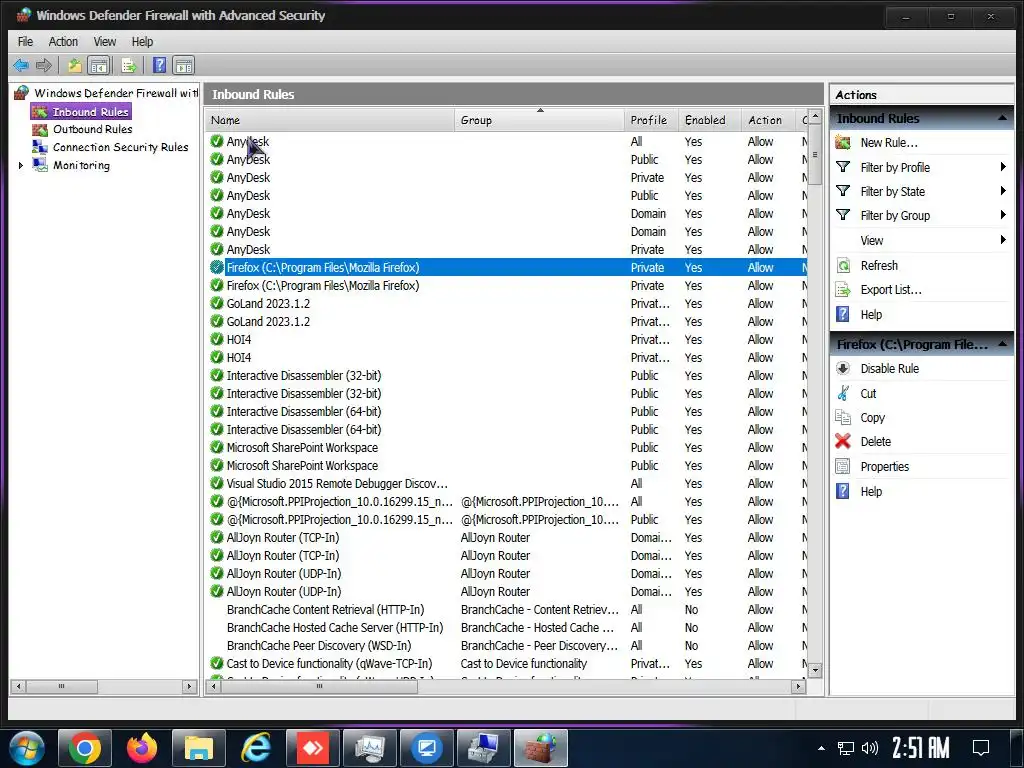Click Export List… in Actions pane
Viewport: 1024px width, 768px height.
click(891, 289)
